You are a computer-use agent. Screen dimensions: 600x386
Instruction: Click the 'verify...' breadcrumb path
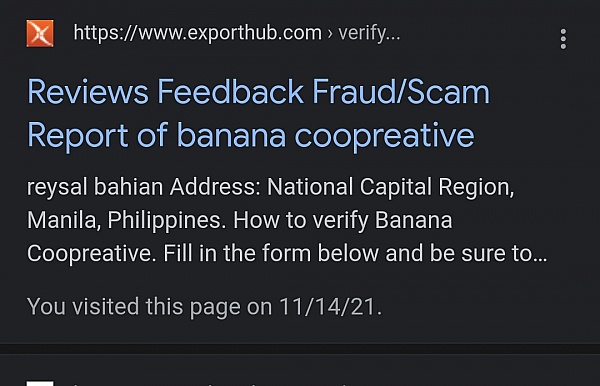(x=369, y=33)
